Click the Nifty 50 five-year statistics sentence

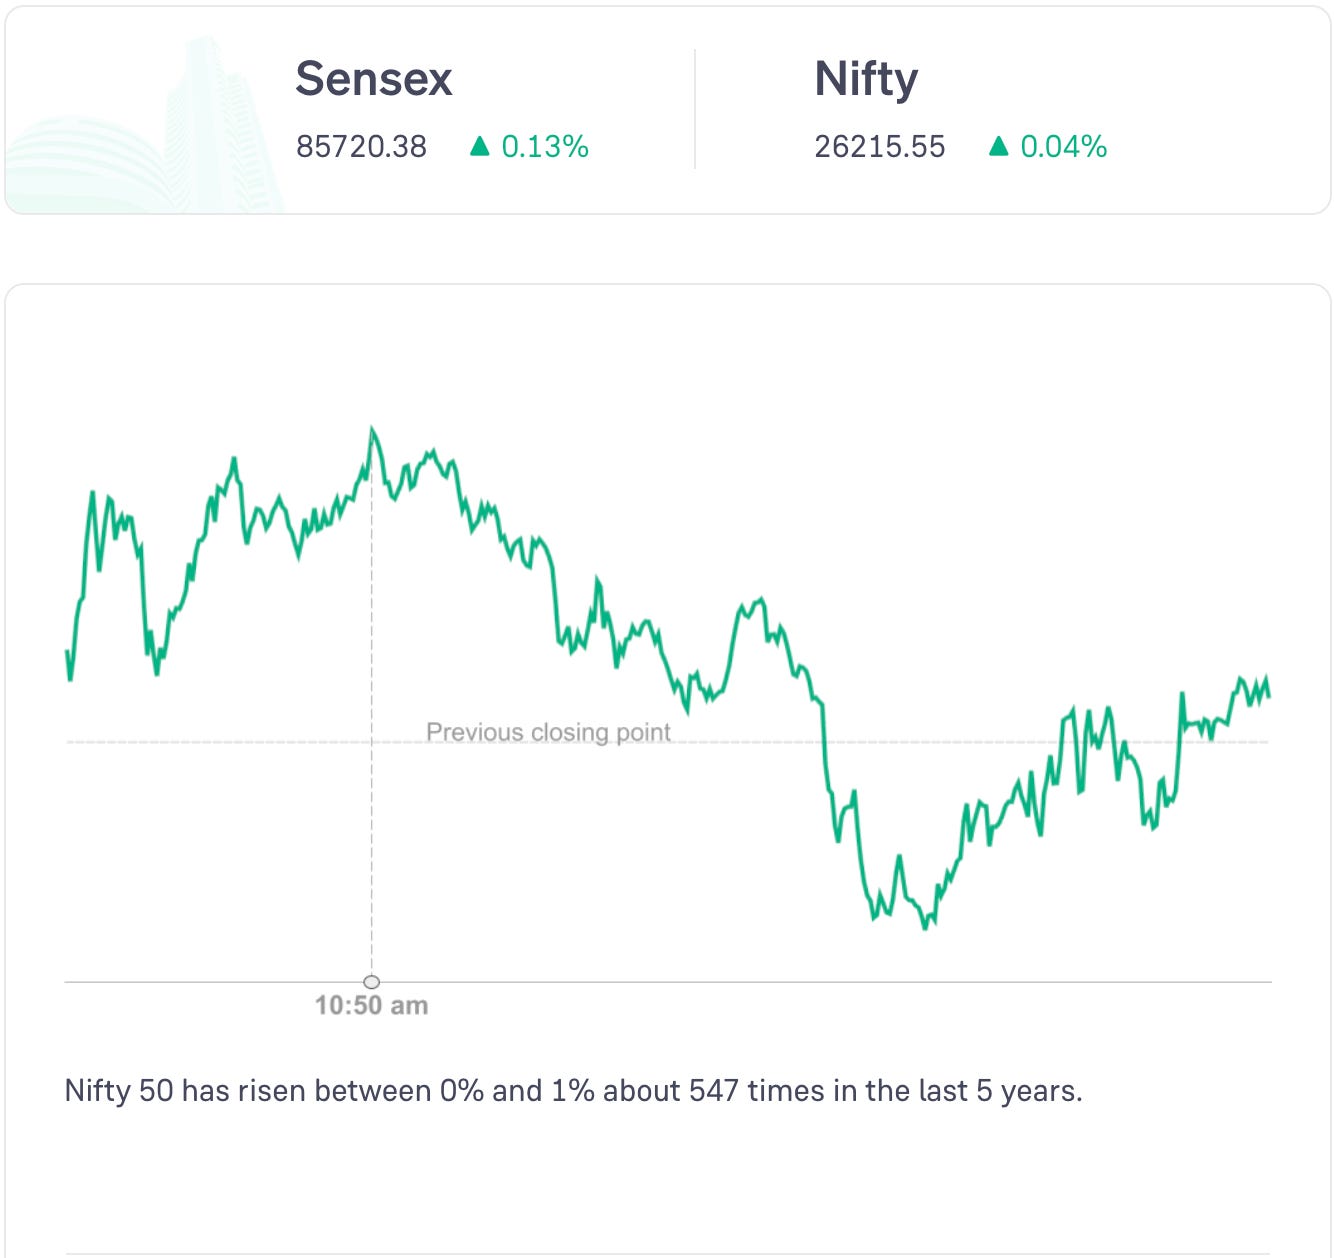coord(573,1090)
